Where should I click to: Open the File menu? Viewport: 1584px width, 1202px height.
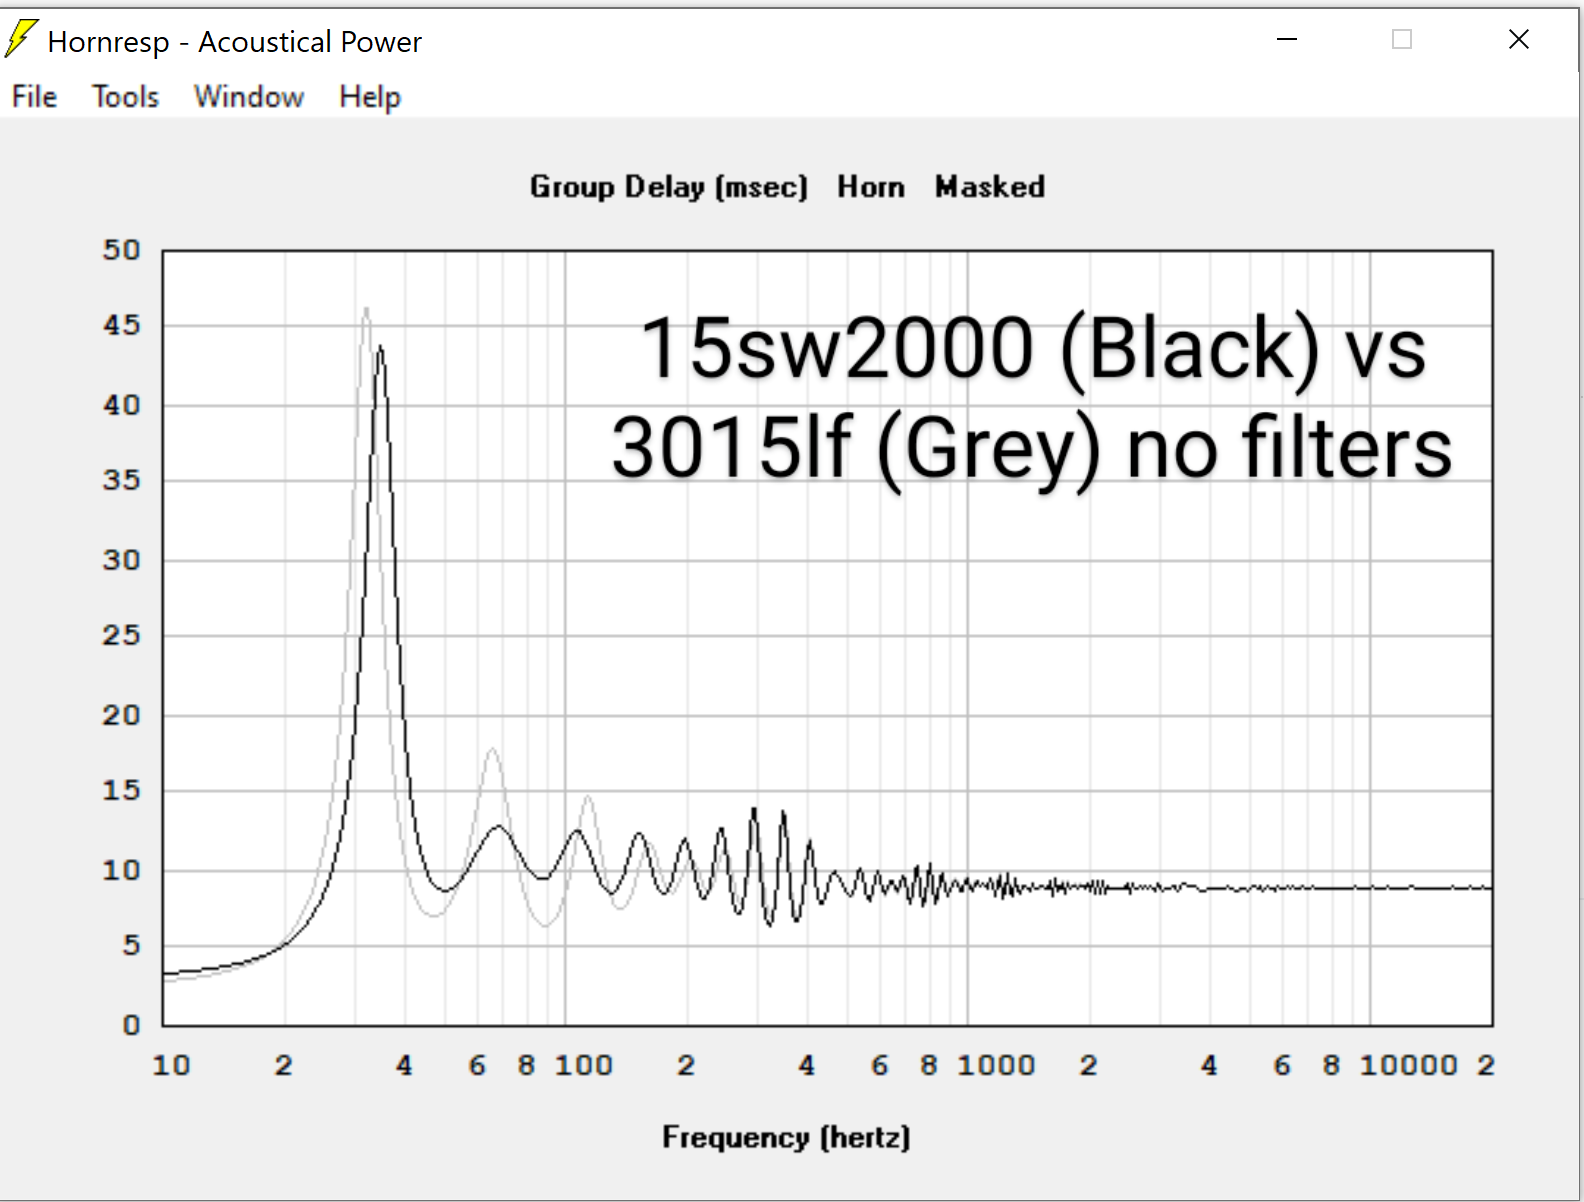pyautogui.click(x=34, y=97)
